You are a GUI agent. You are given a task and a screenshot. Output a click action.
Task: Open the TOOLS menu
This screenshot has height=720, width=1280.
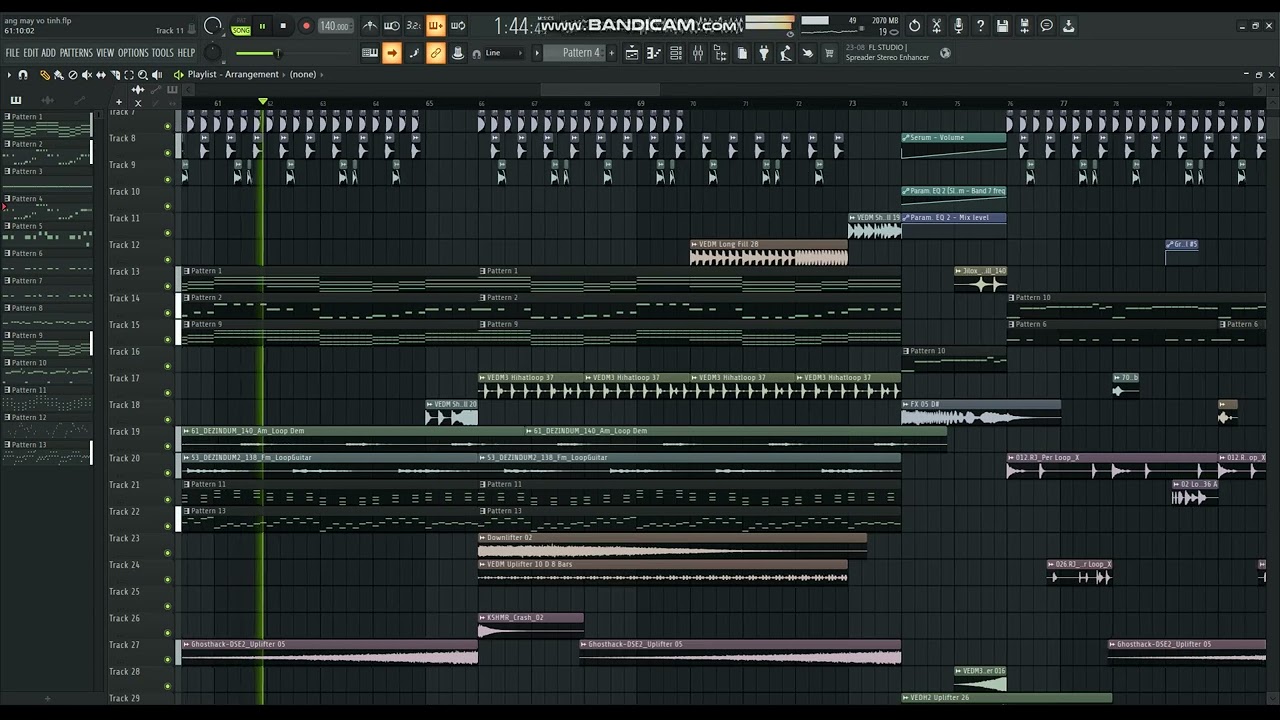tap(162, 53)
